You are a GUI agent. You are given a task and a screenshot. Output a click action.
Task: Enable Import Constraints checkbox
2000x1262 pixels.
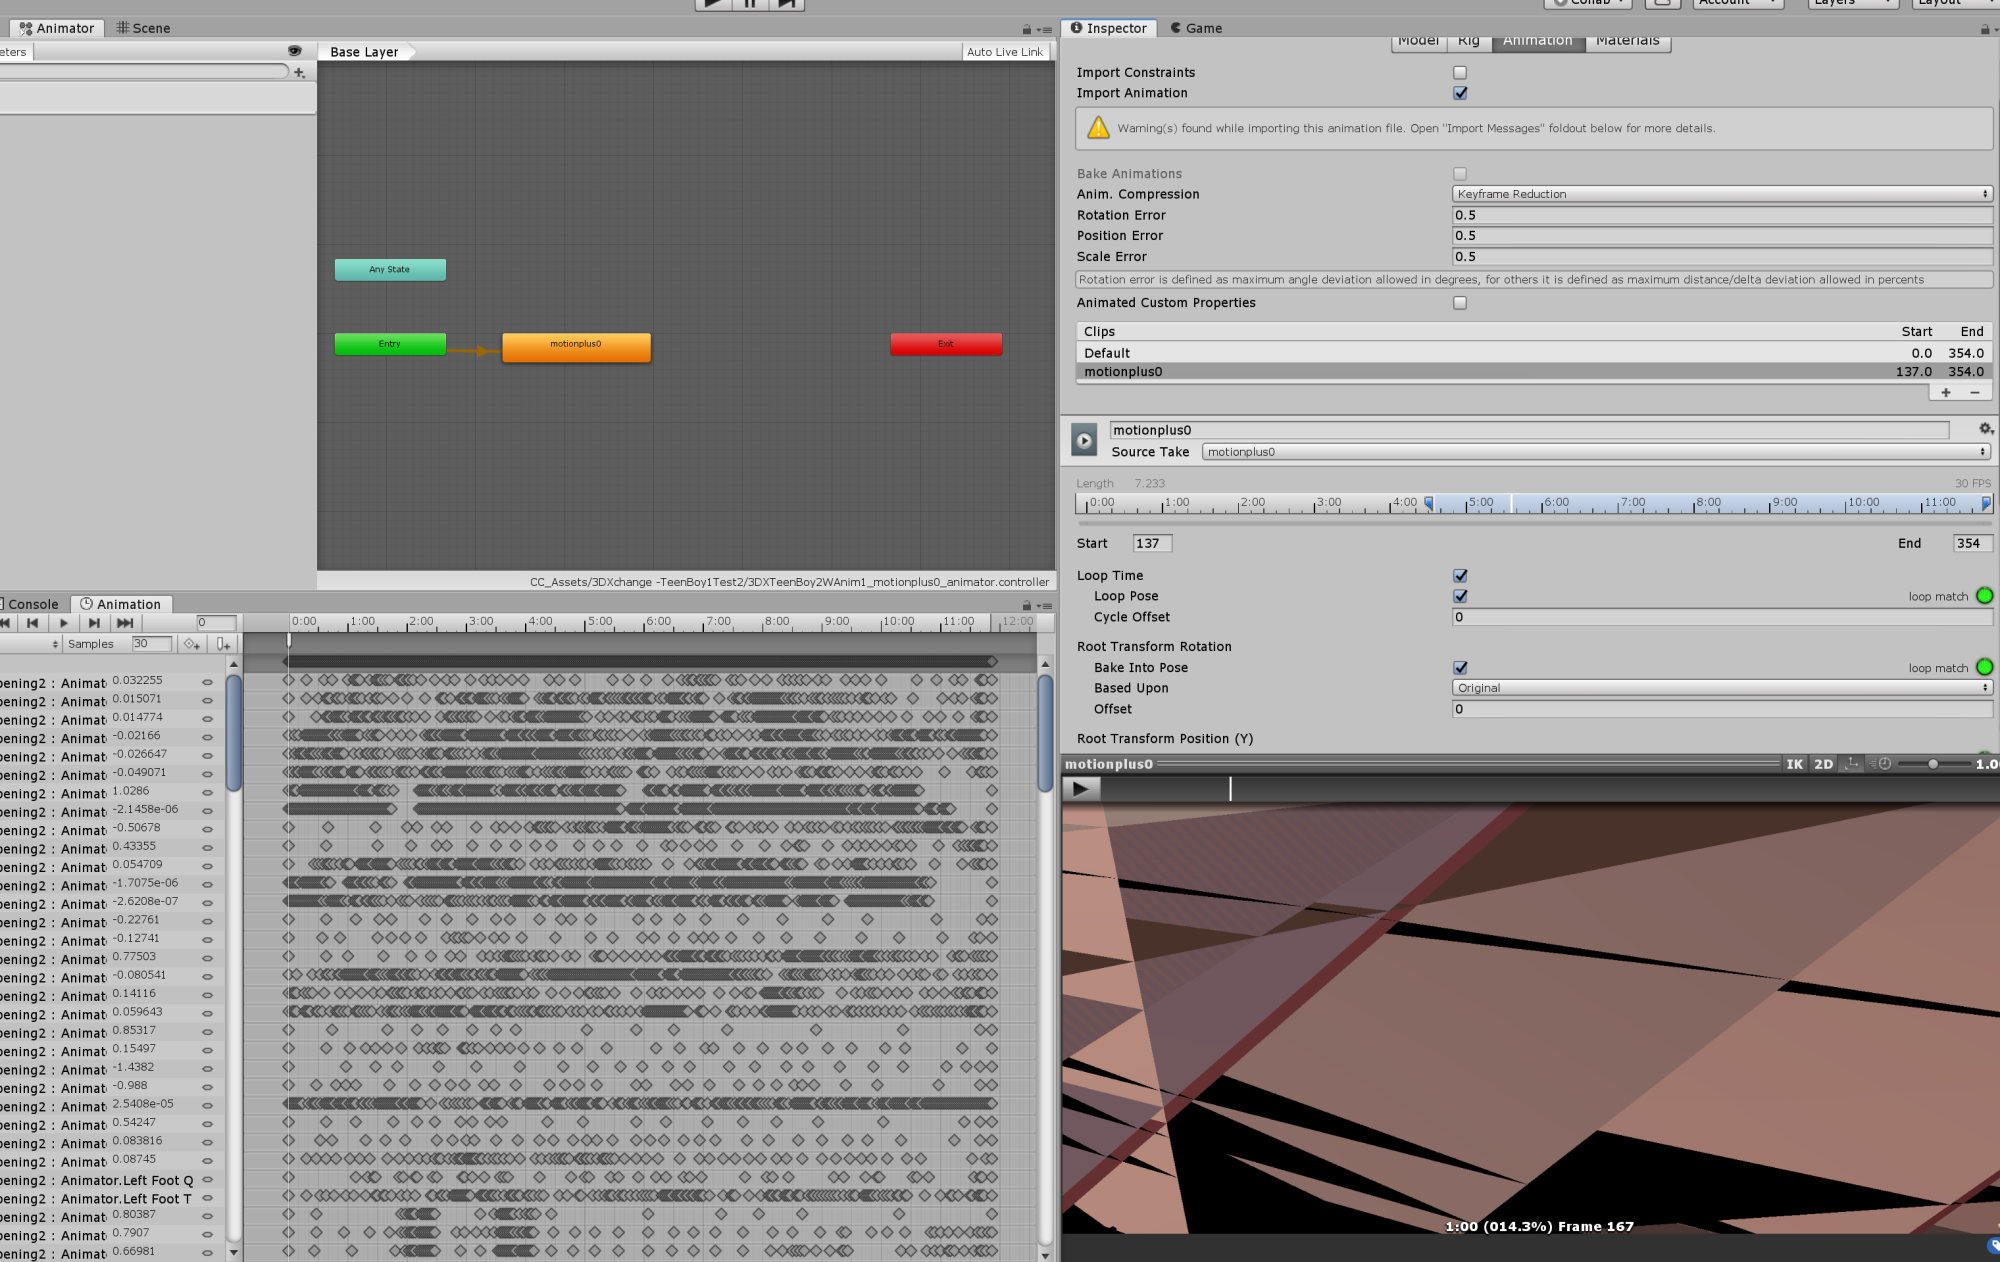pos(1460,72)
